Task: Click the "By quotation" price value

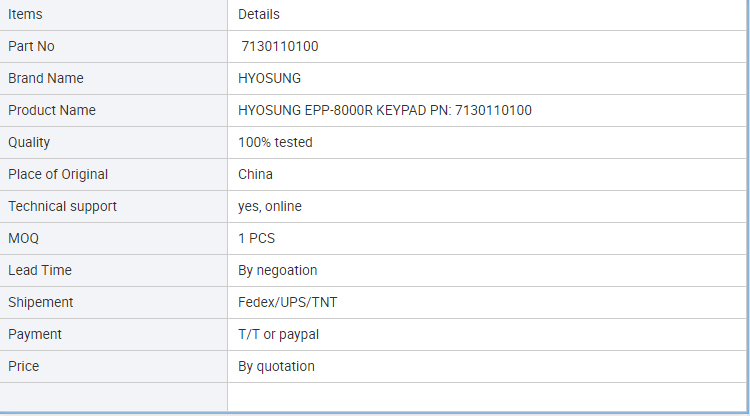Action: (276, 366)
